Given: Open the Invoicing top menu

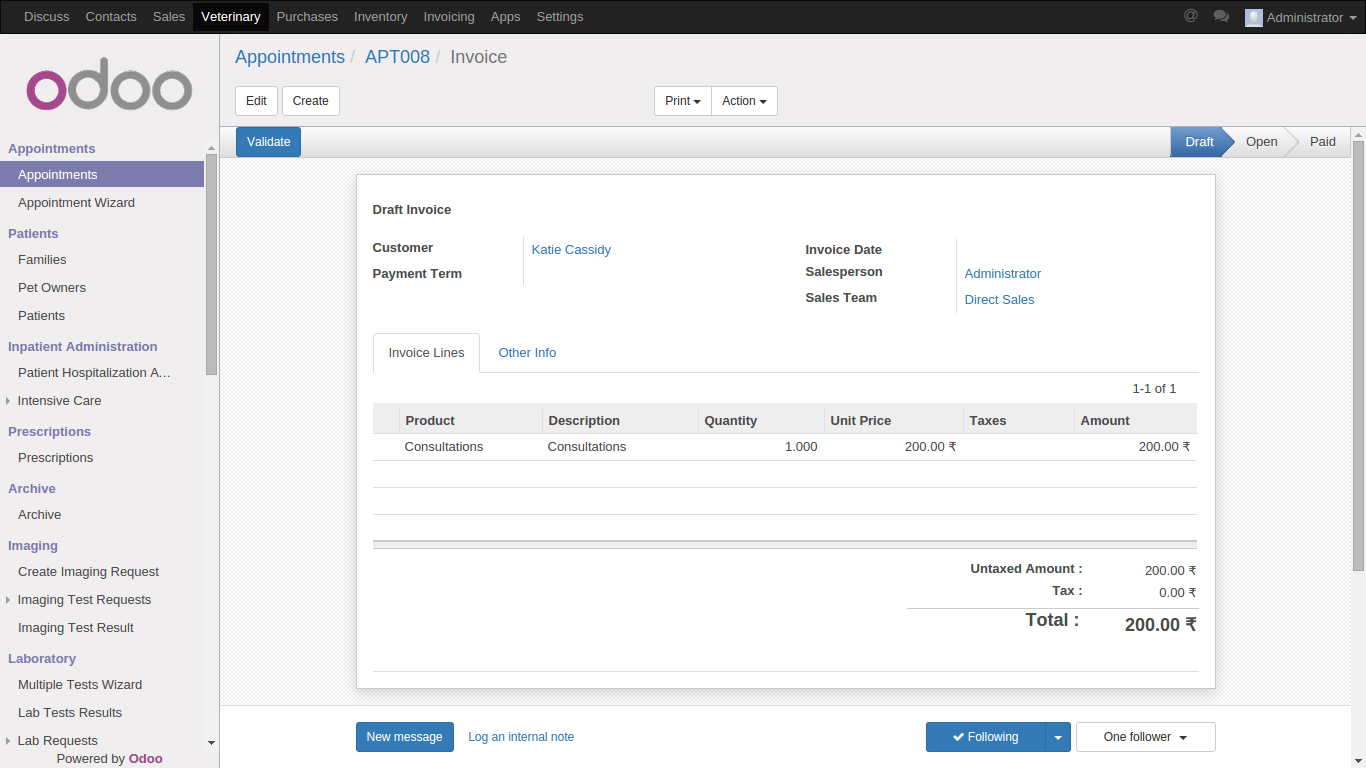Looking at the screenshot, I should coord(449,17).
